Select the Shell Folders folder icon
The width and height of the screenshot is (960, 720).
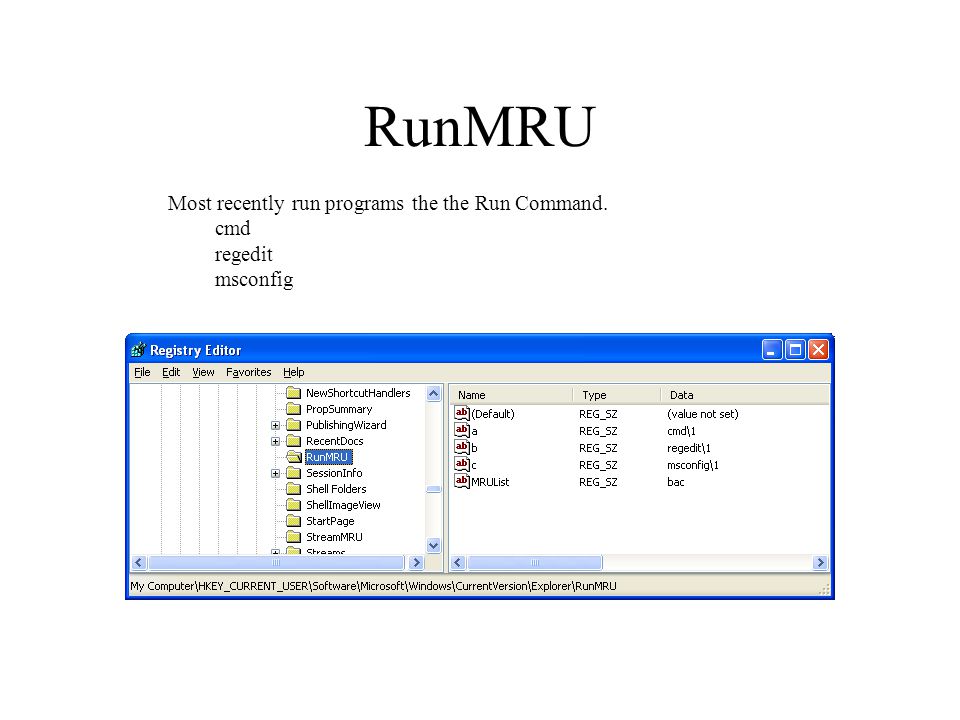tap(294, 489)
